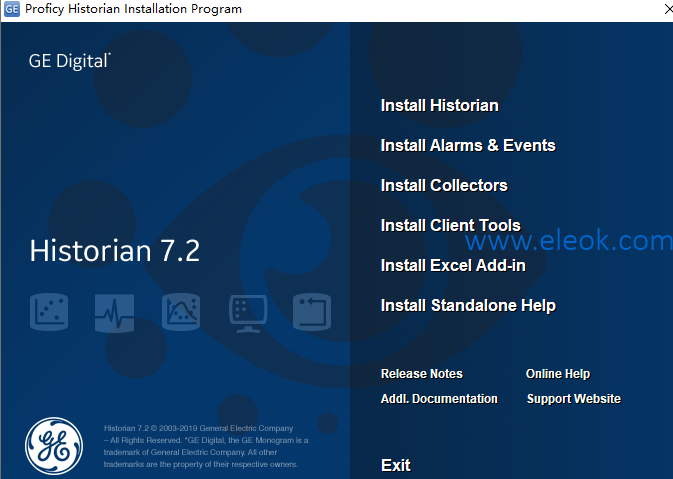Open Online Help link
This screenshot has width=673, height=479.
click(558, 374)
